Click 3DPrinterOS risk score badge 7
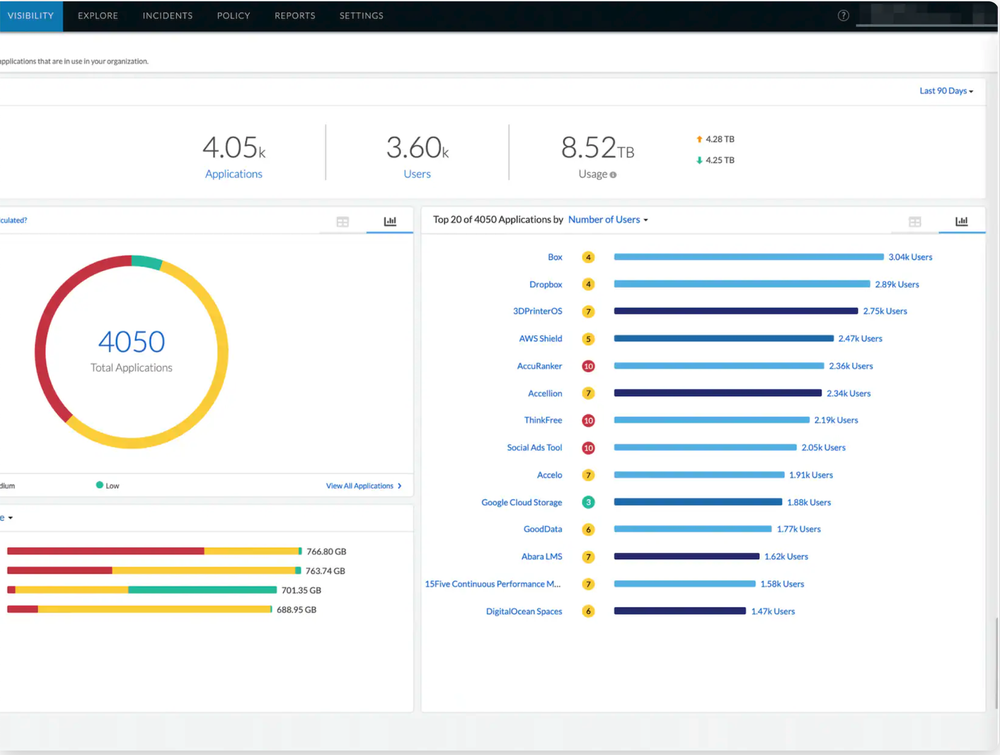Viewport: 1000px width, 755px height. click(x=588, y=311)
